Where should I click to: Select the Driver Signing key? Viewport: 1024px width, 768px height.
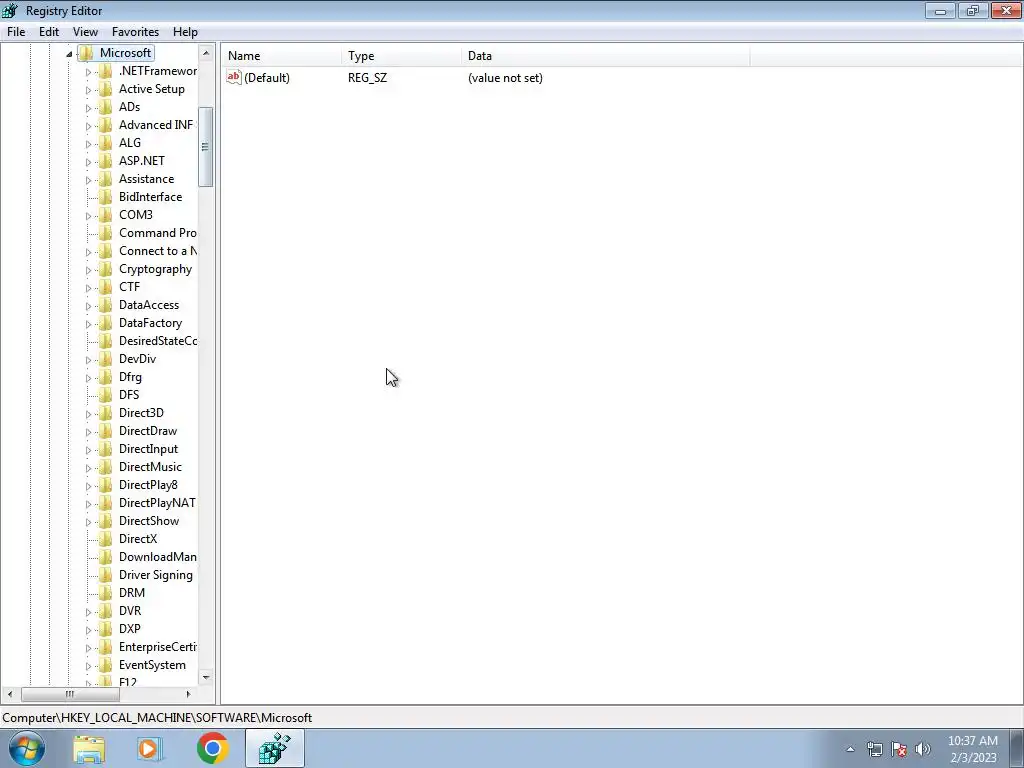(x=155, y=575)
